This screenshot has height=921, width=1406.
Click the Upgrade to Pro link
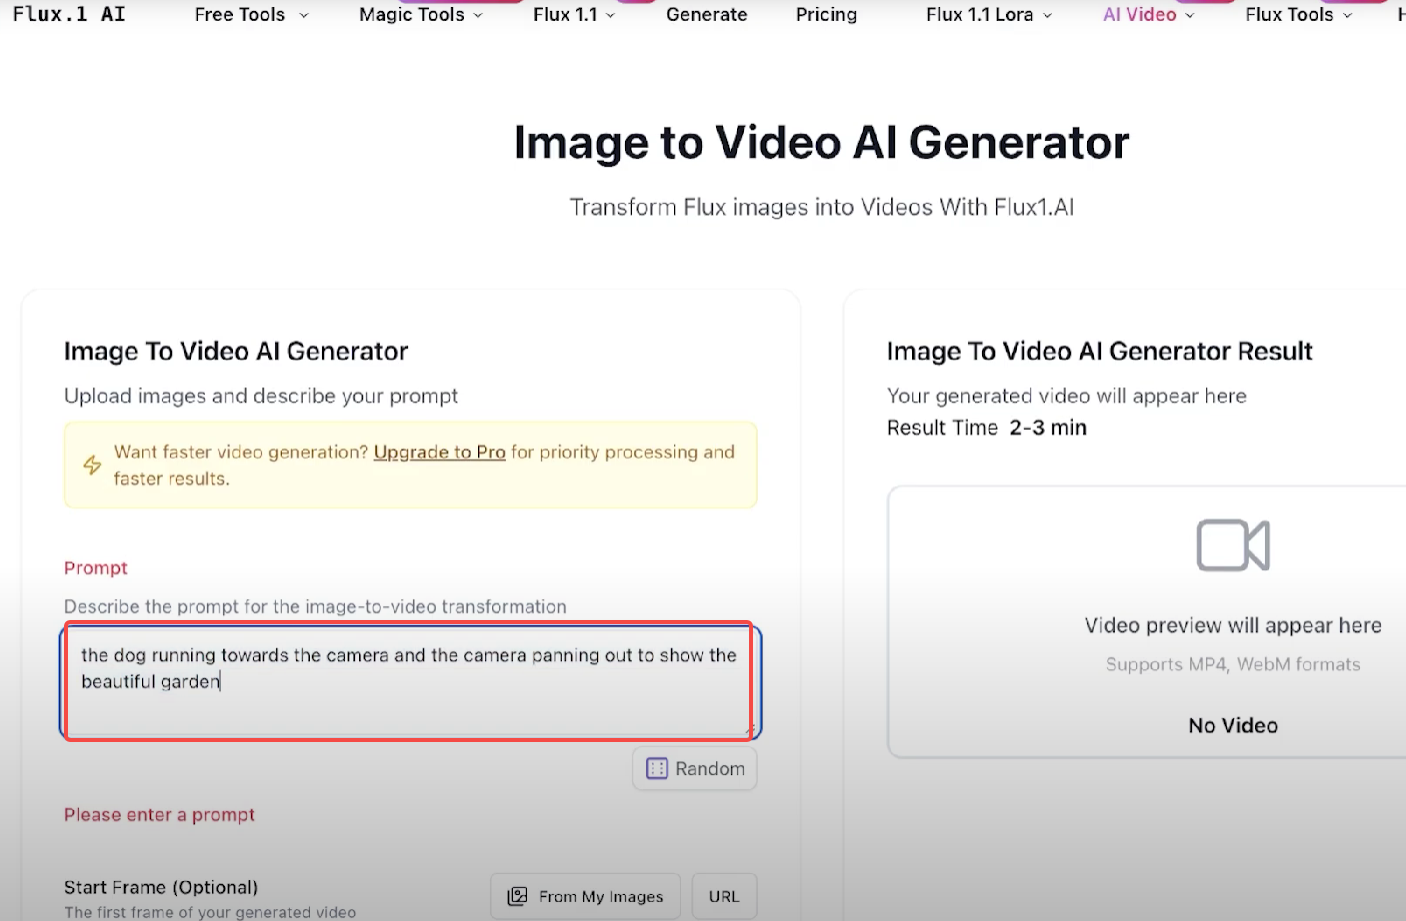(x=439, y=452)
